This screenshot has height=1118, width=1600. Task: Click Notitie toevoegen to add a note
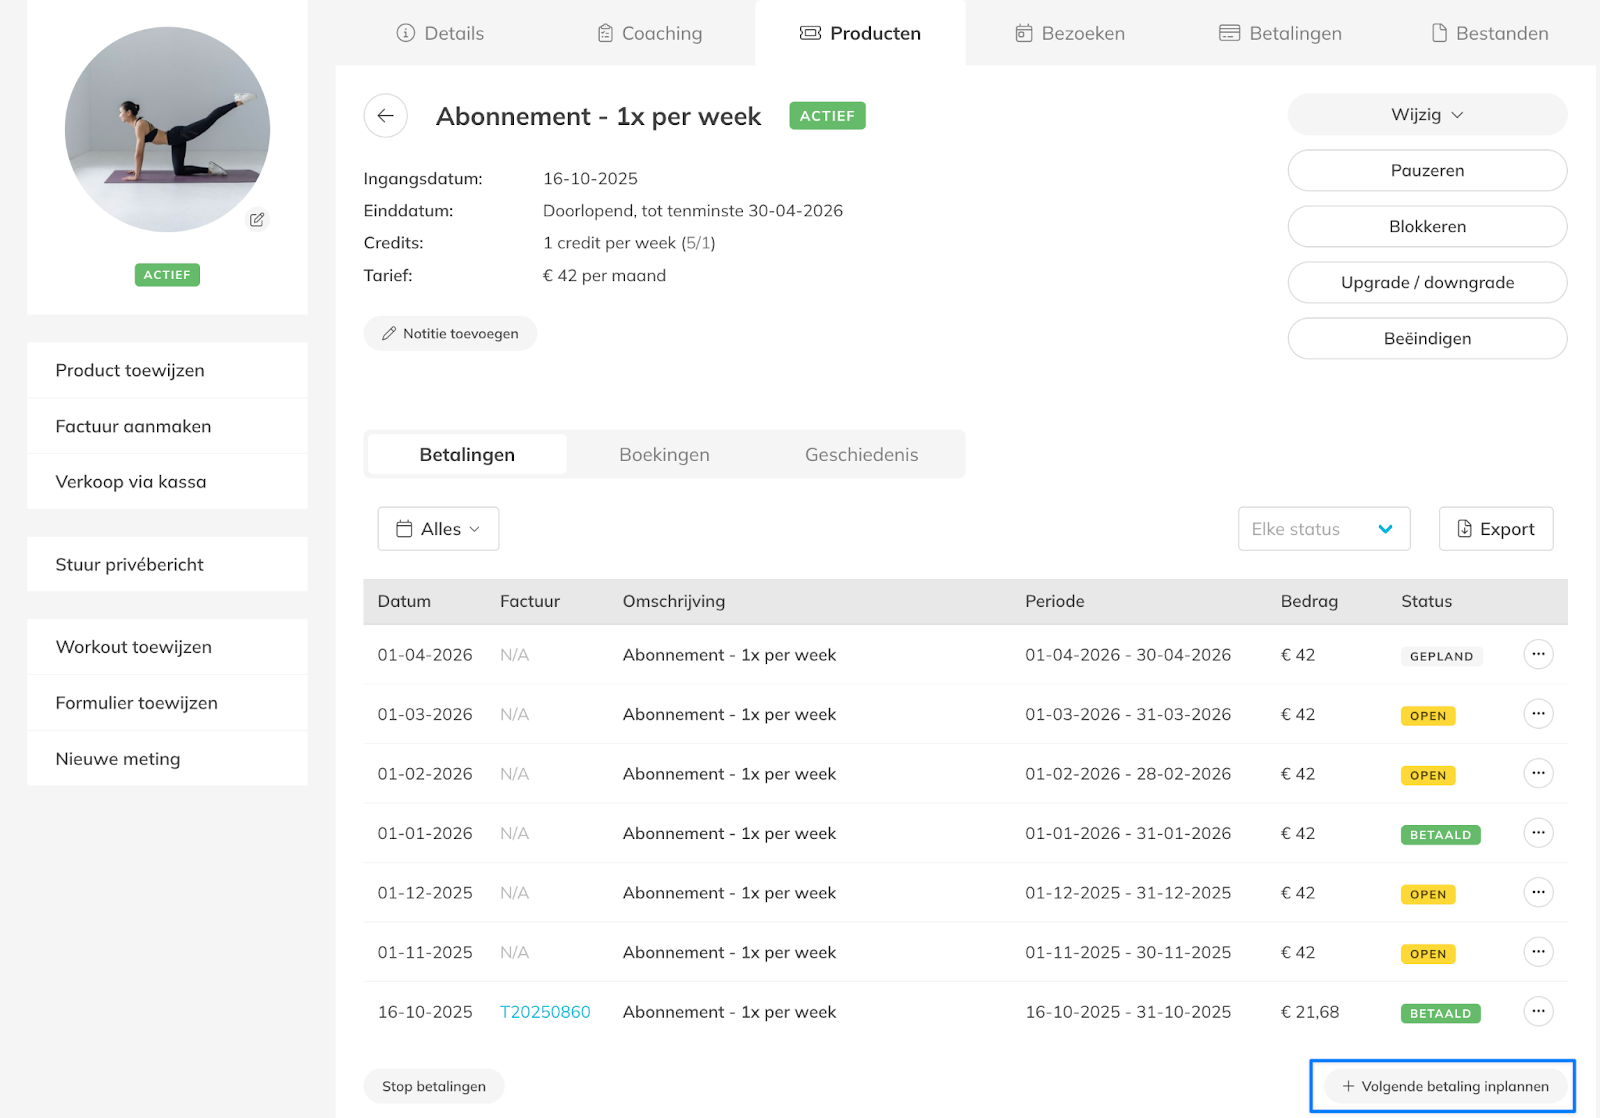[450, 334]
